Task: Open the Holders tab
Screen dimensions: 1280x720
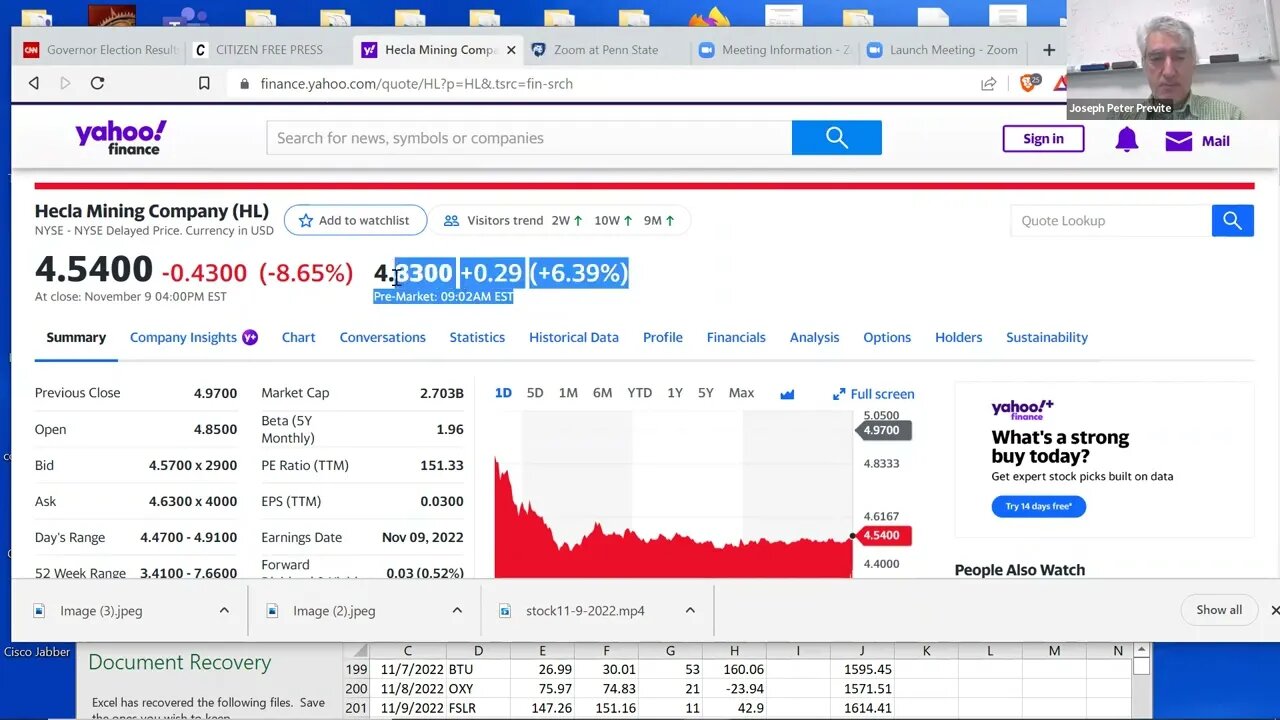Action: (959, 338)
